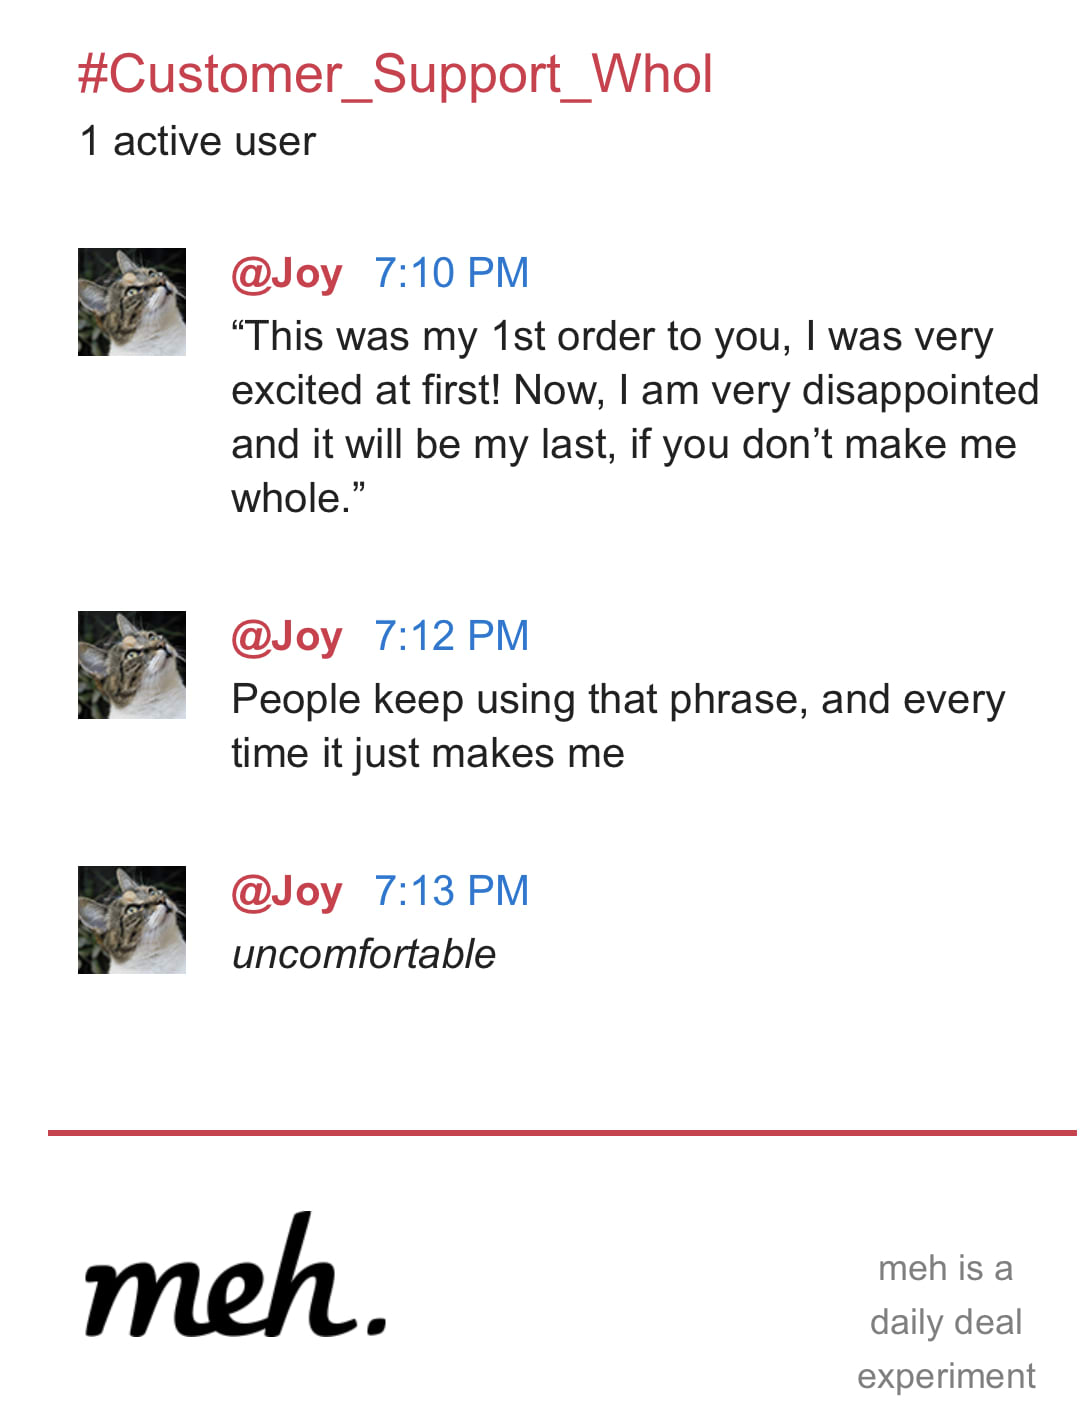Open the #Customer_Support_Whol channel title
This screenshot has height=1410, width=1083.
point(395,74)
